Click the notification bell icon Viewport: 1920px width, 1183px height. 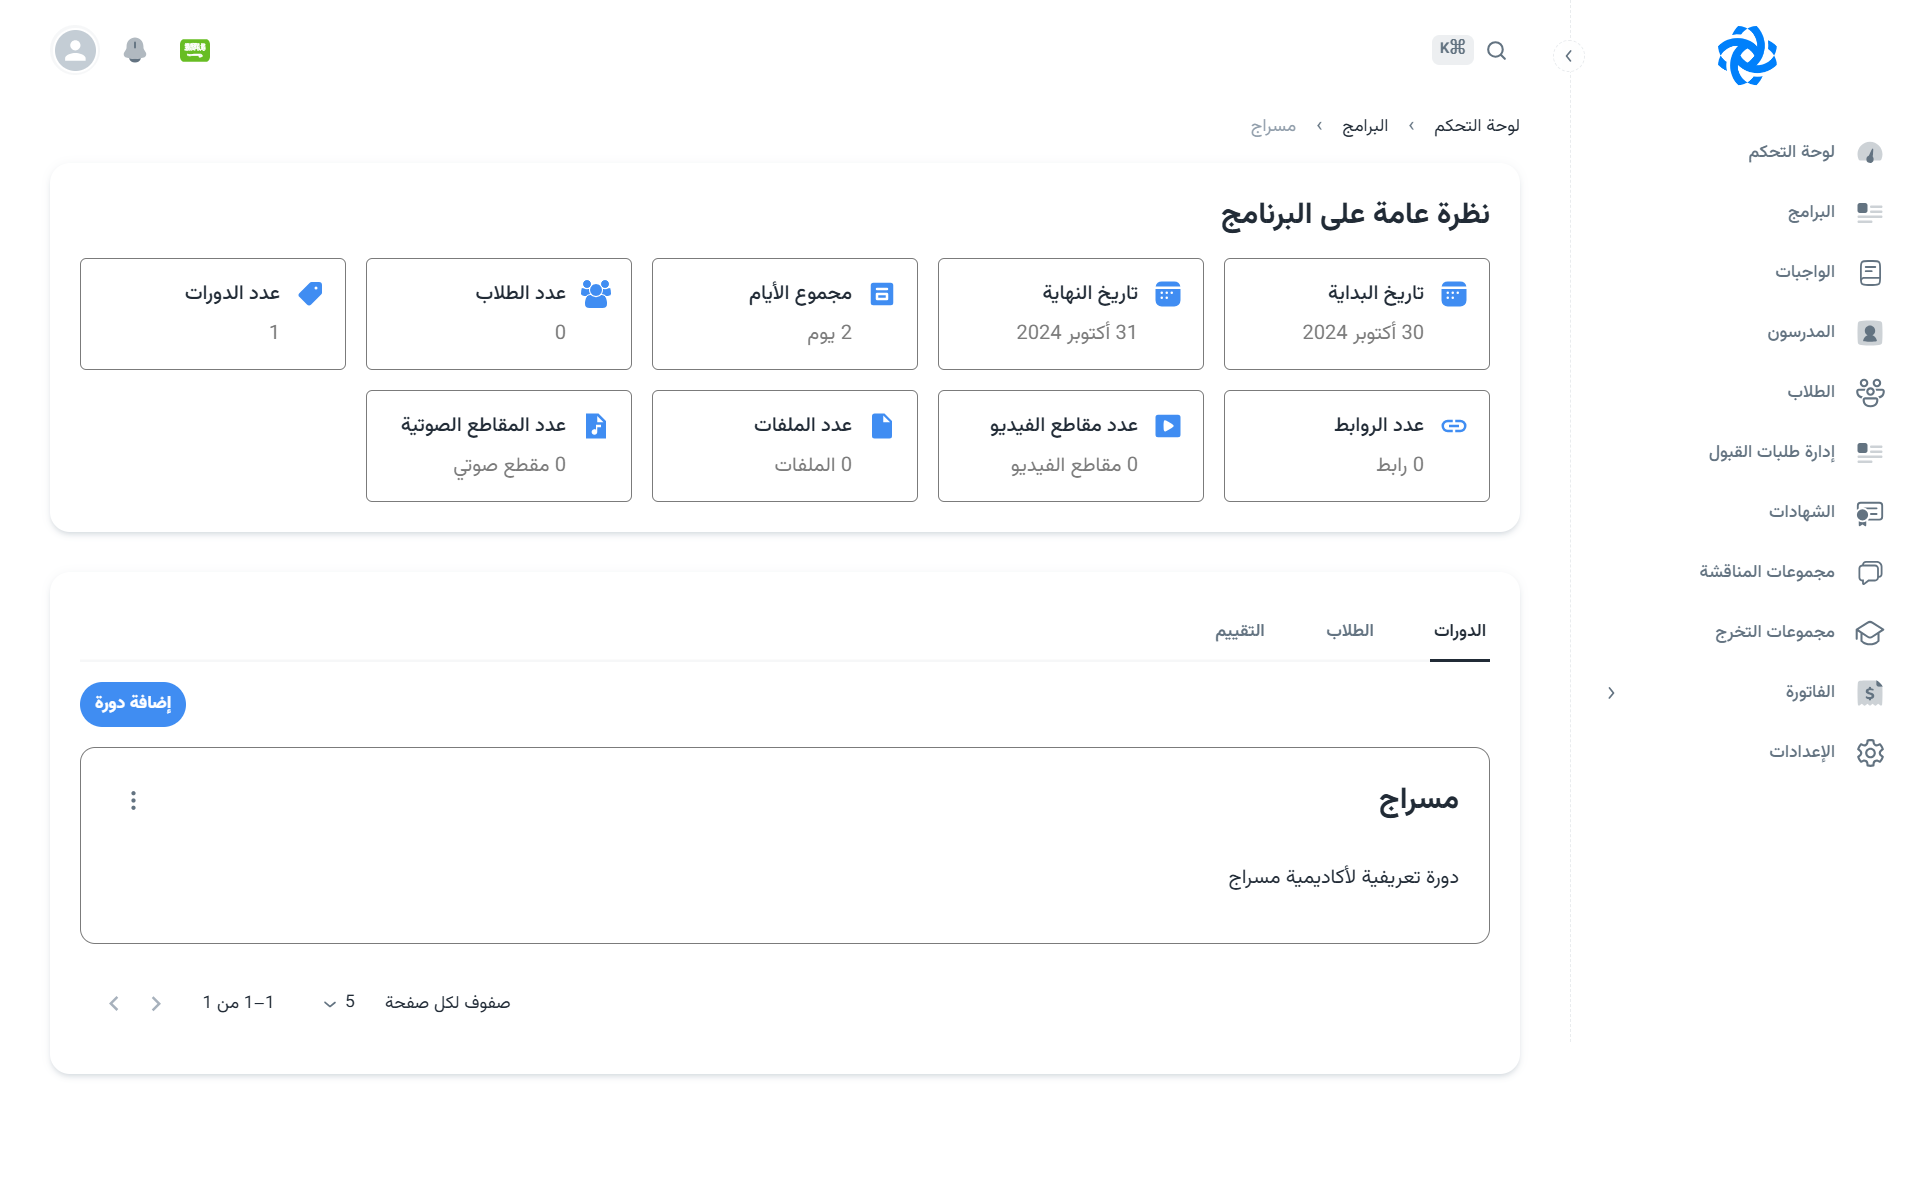(135, 50)
